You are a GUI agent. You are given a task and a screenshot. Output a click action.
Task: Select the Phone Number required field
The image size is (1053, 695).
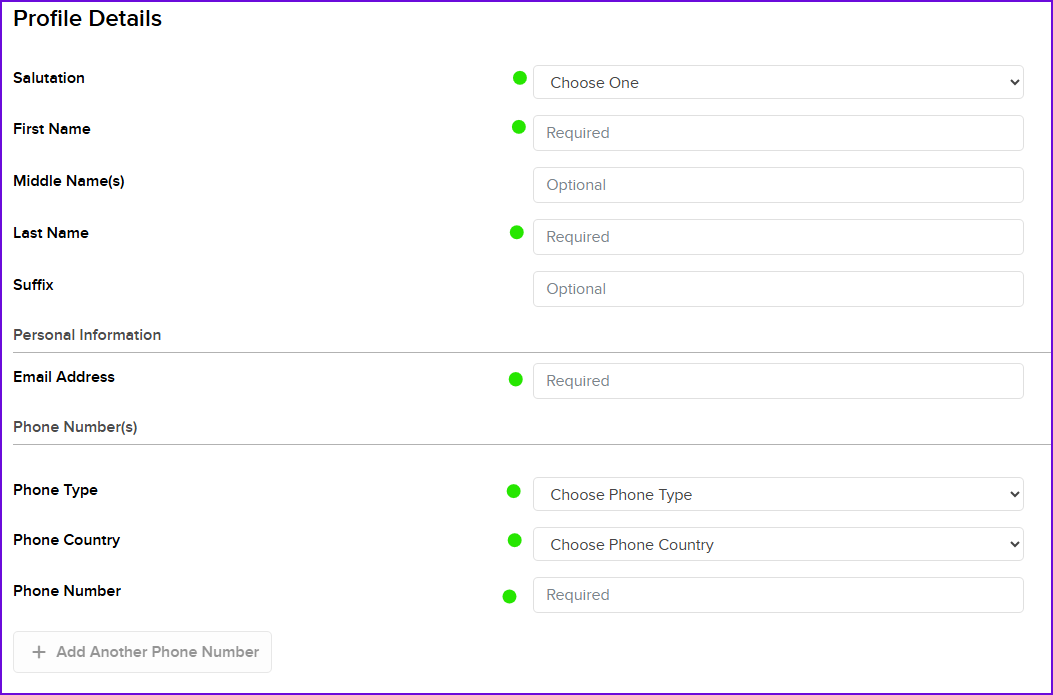[778, 595]
